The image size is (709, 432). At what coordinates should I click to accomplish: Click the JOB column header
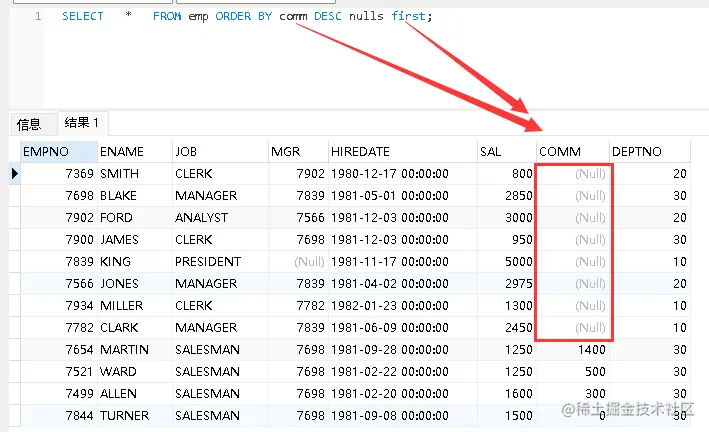pyautogui.click(x=220, y=152)
